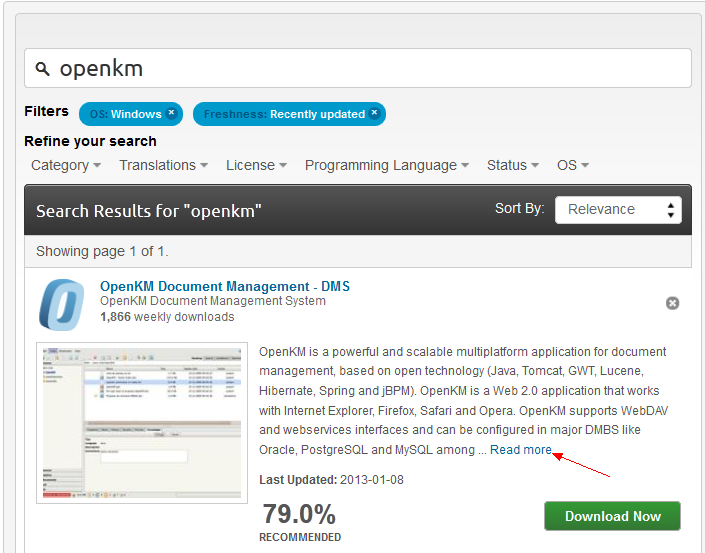
Task: Click into the openkm search field
Action: tap(358, 68)
